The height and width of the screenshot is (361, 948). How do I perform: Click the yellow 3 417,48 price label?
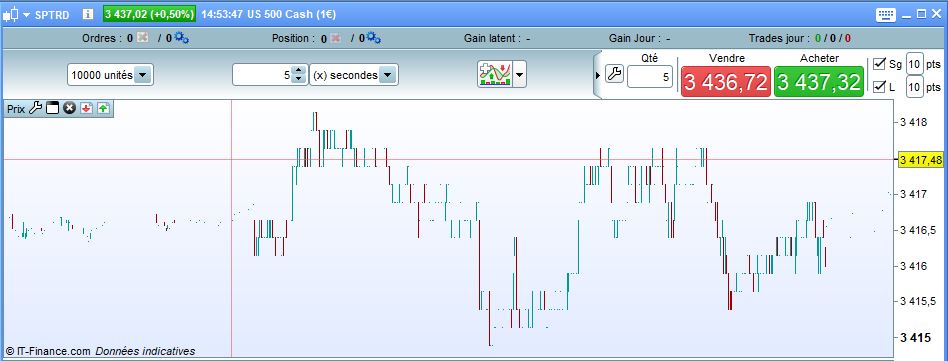[x=921, y=160]
